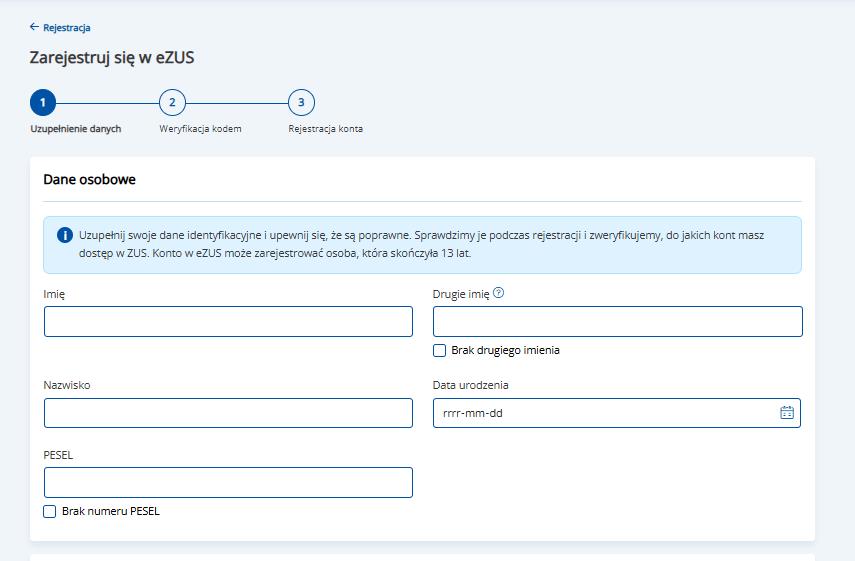Viewport: 855px width, 561px height.
Task: Enable the Brak numeru PESEL checkbox
Action: (x=50, y=511)
